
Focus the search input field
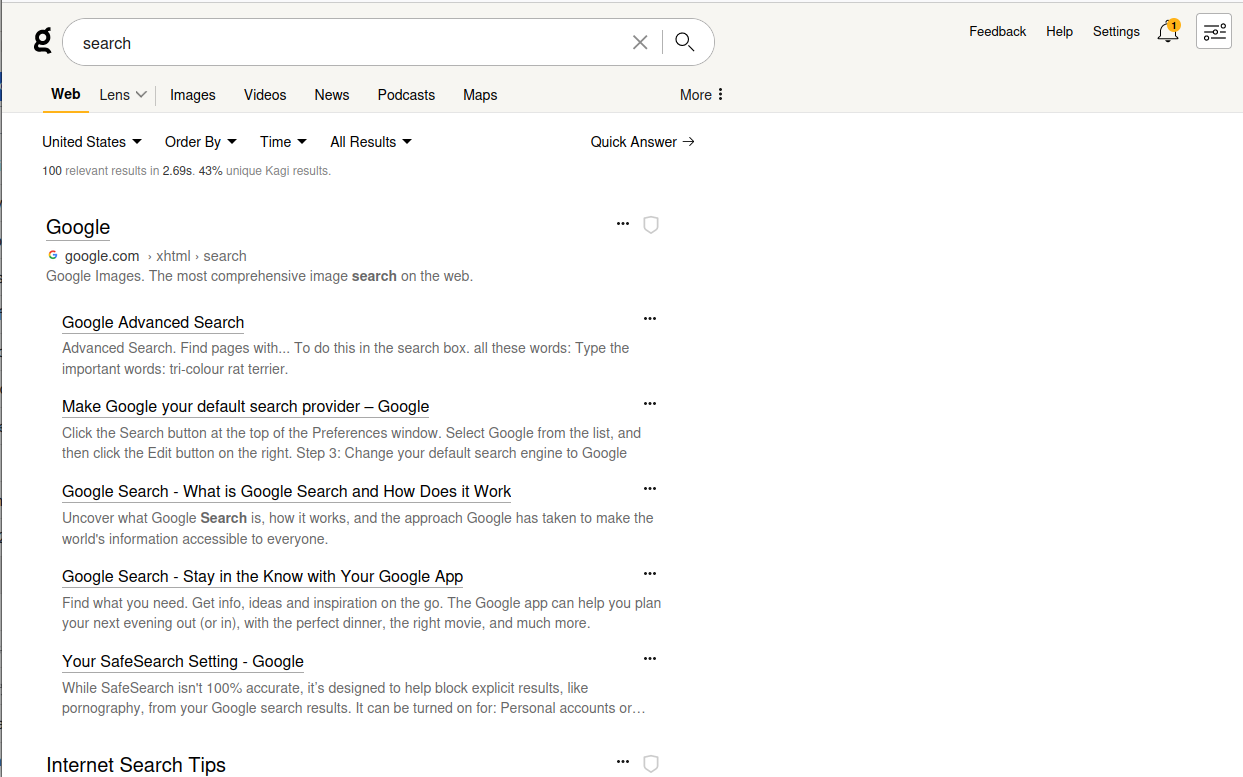click(350, 43)
